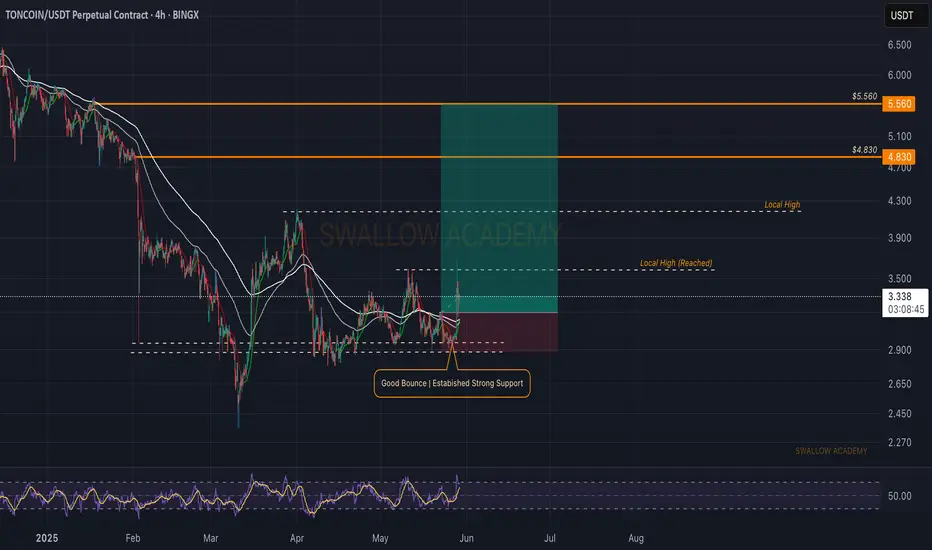Viewport: 932px width, 550px height.
Task: Click the Aug date axis label
Action: click(636, 538)
